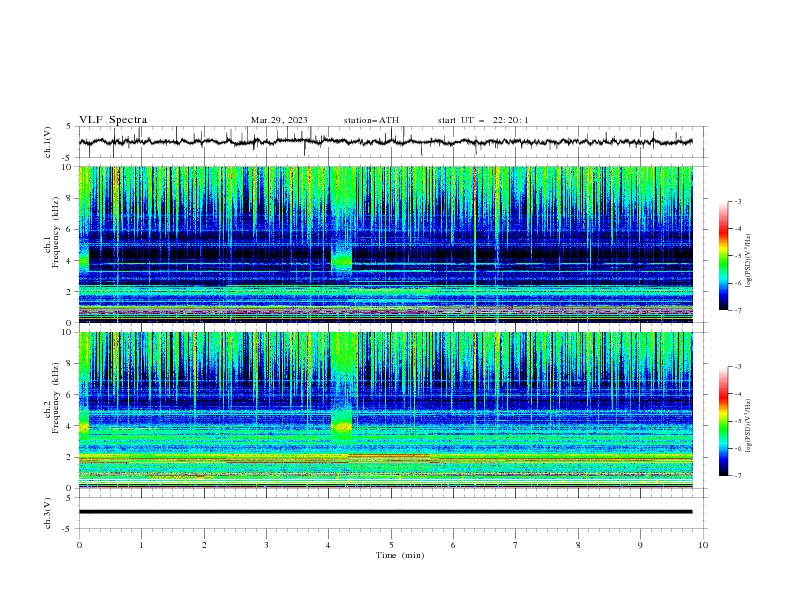
Task: Click the 4 kHz emission burst in ch.1 spectrogram near minute 4
Action: point(341,259)
